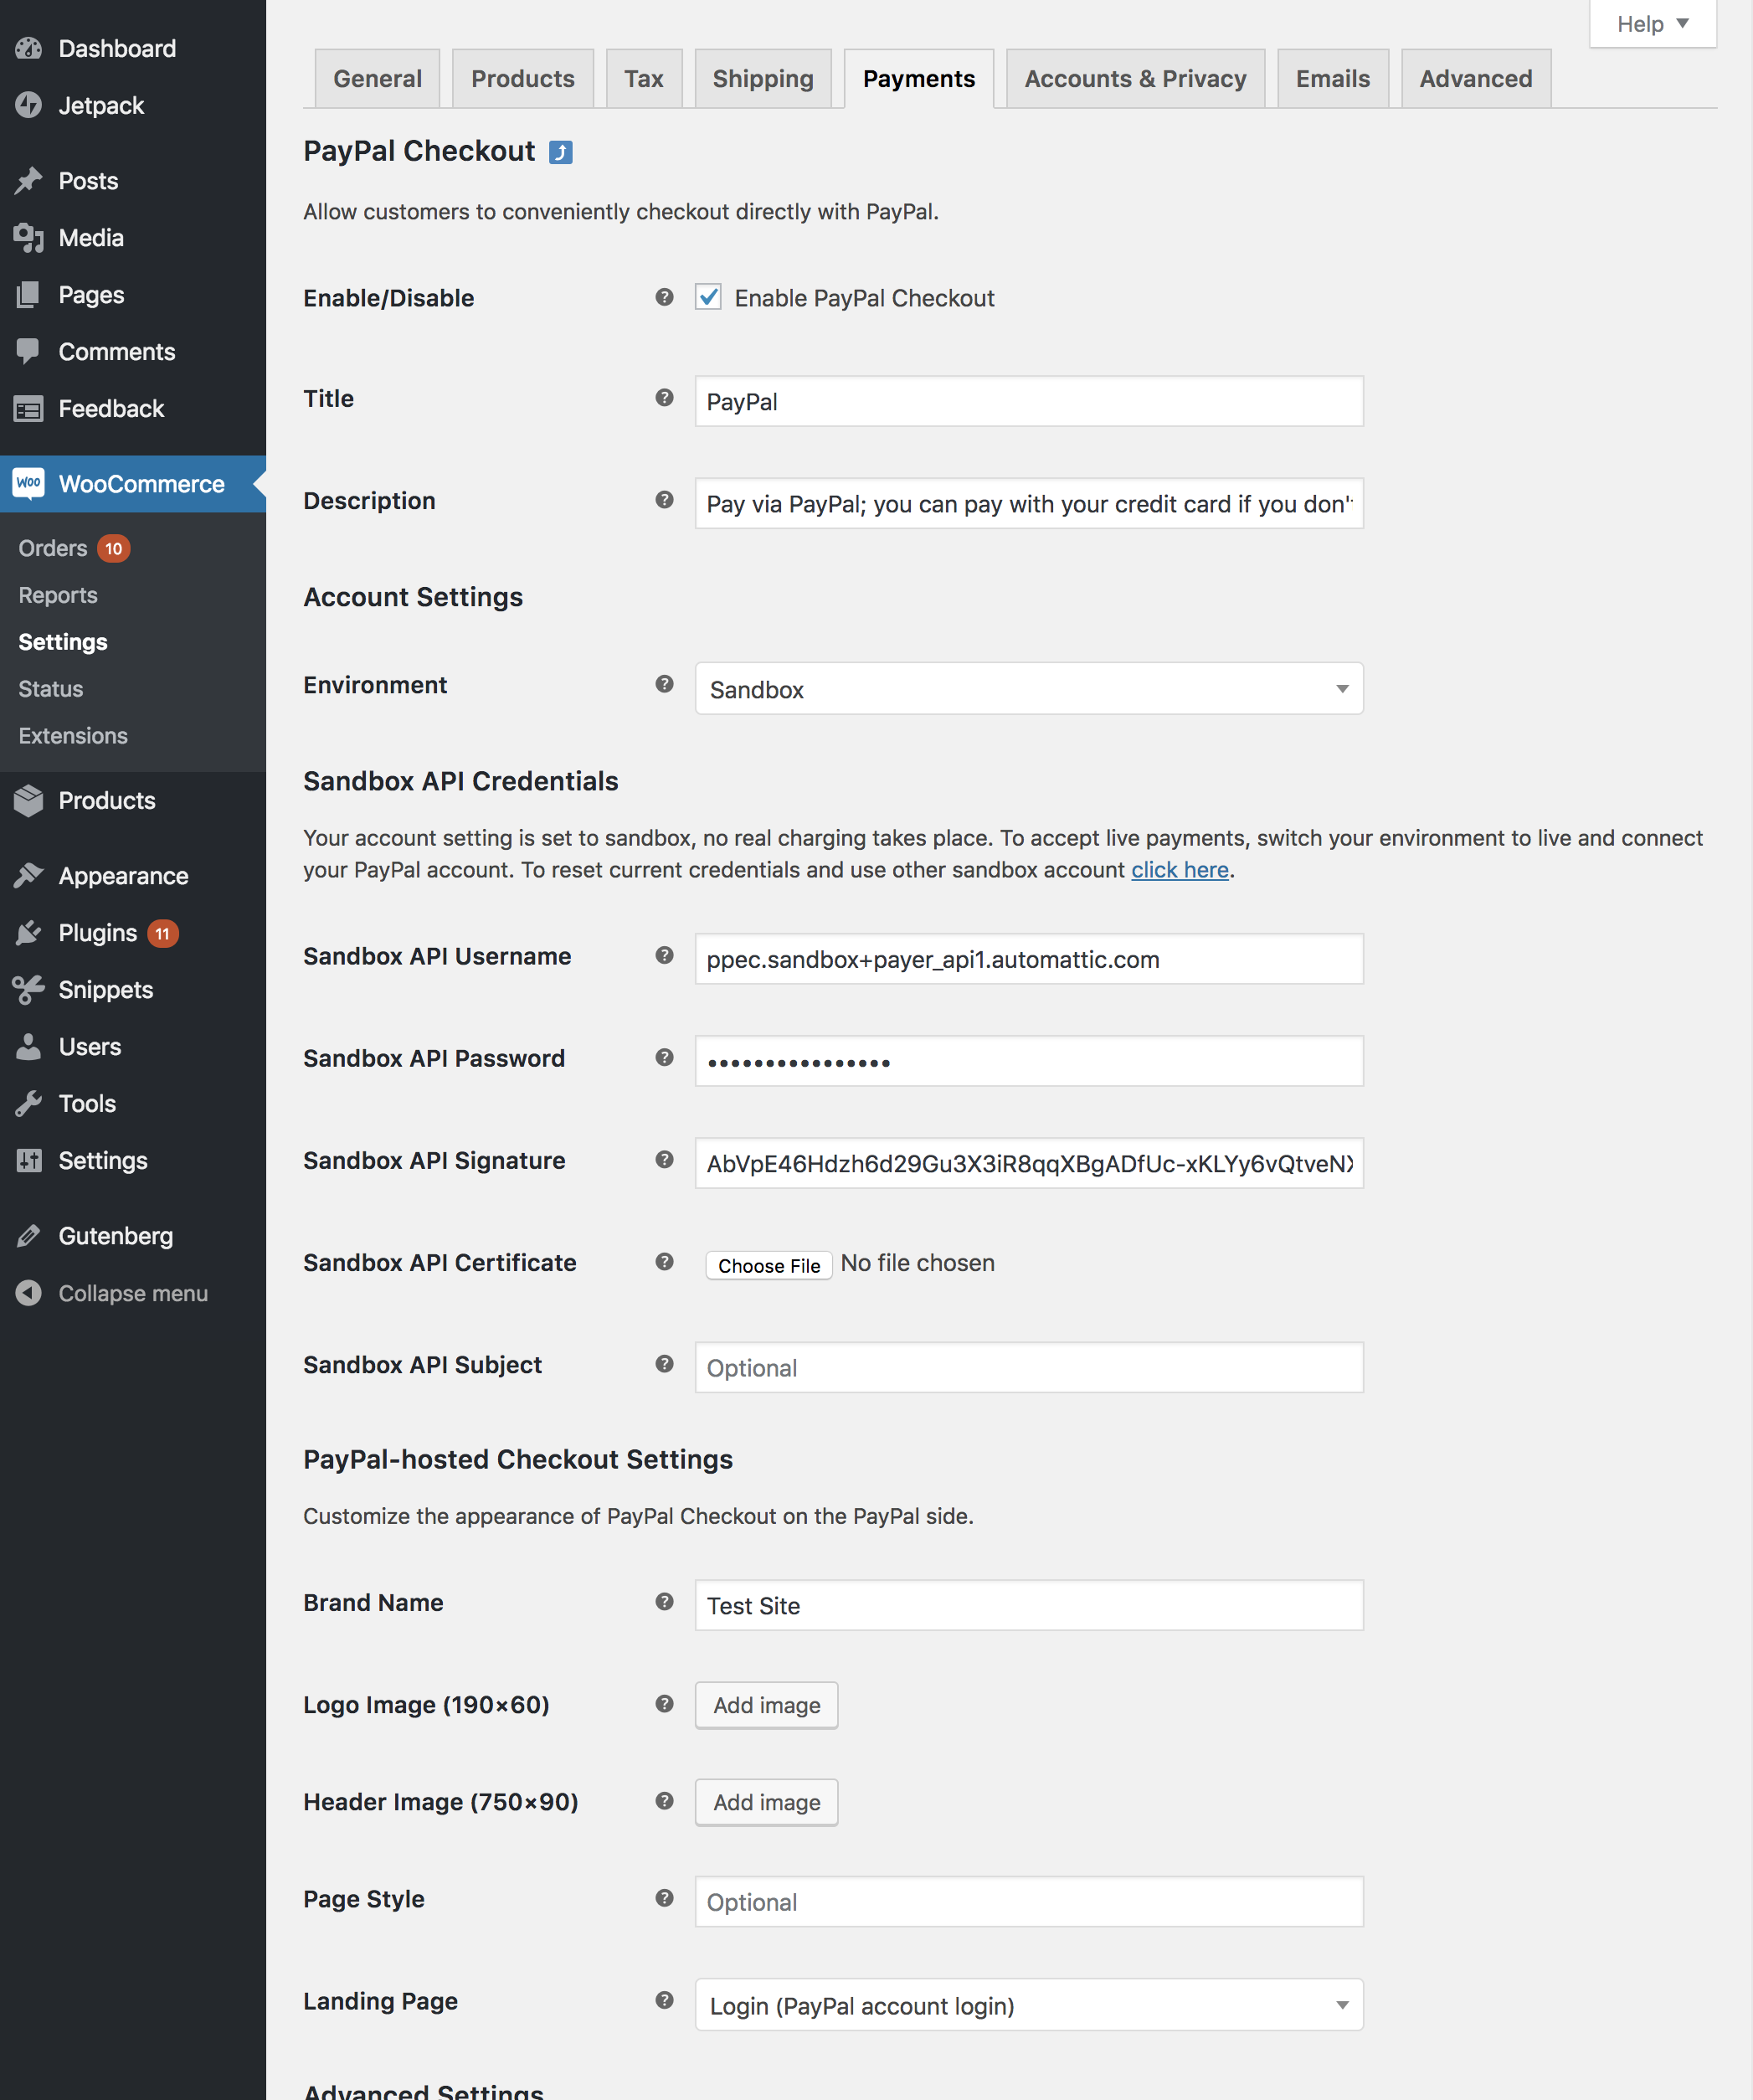The width and height of the screenshot is (1753, 2100).
Task: Open Status in WooCommerce submenu
Action: click(51, 689)
